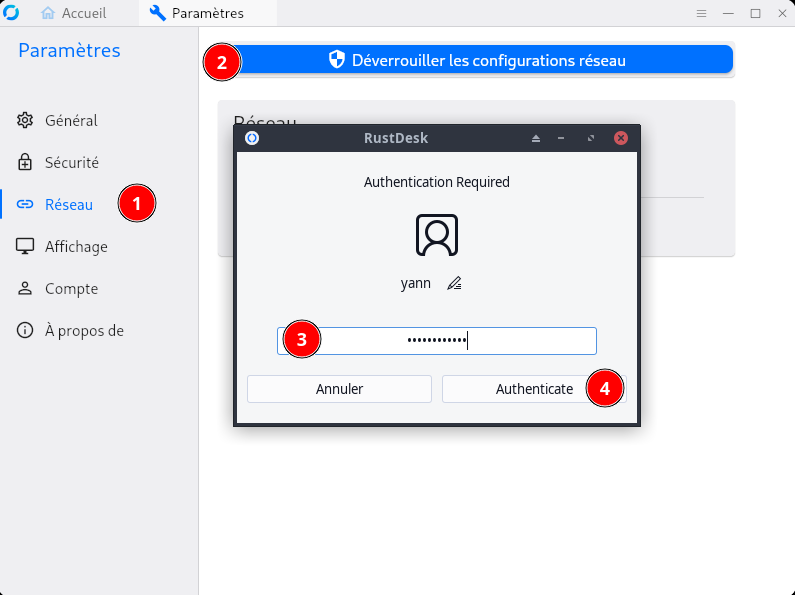
Task: Click the info icon beside À propos de
Action: 25,330
